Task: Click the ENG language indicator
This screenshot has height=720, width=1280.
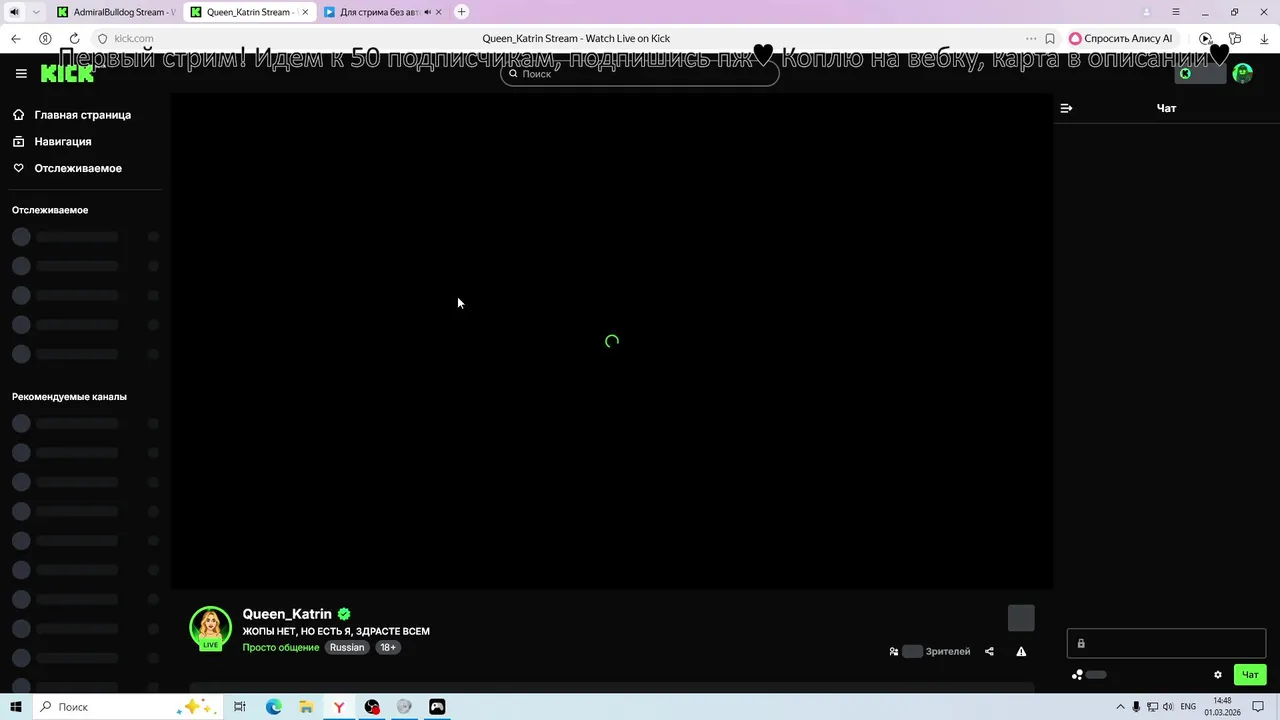Action: pyautogui.click(x=1188, y=707)
